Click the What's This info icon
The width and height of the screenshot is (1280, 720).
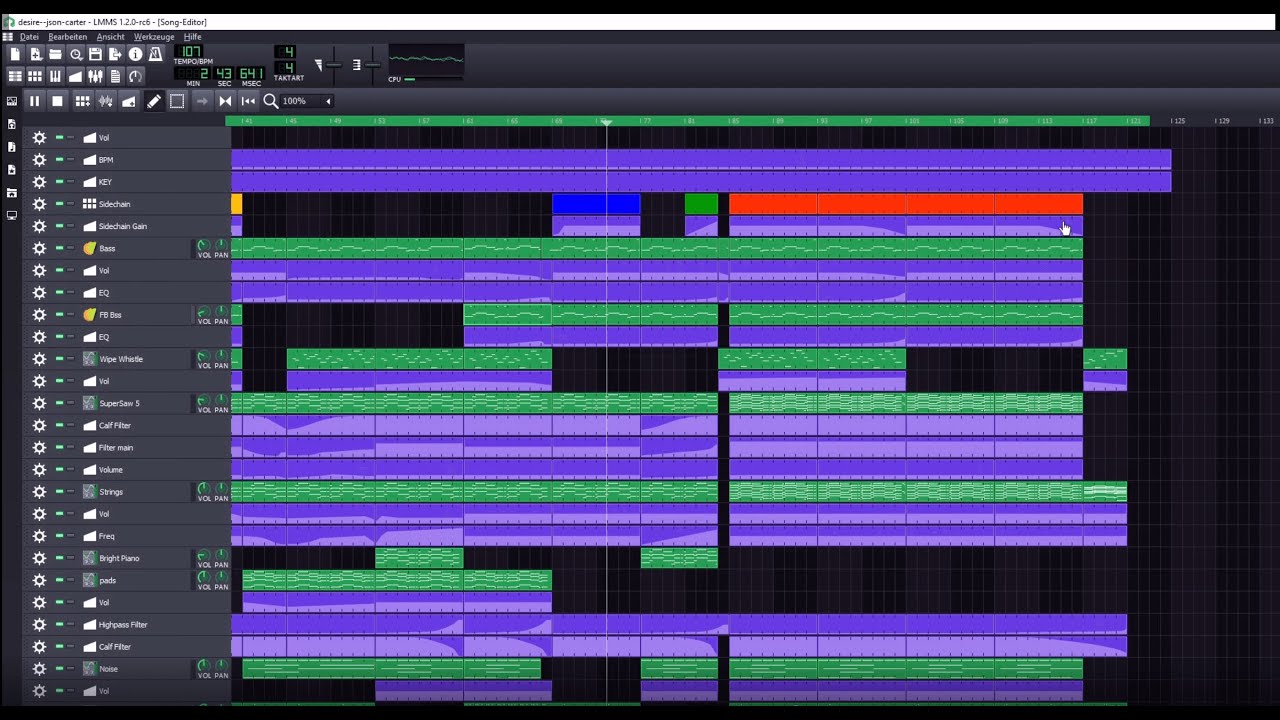point(135,54)
